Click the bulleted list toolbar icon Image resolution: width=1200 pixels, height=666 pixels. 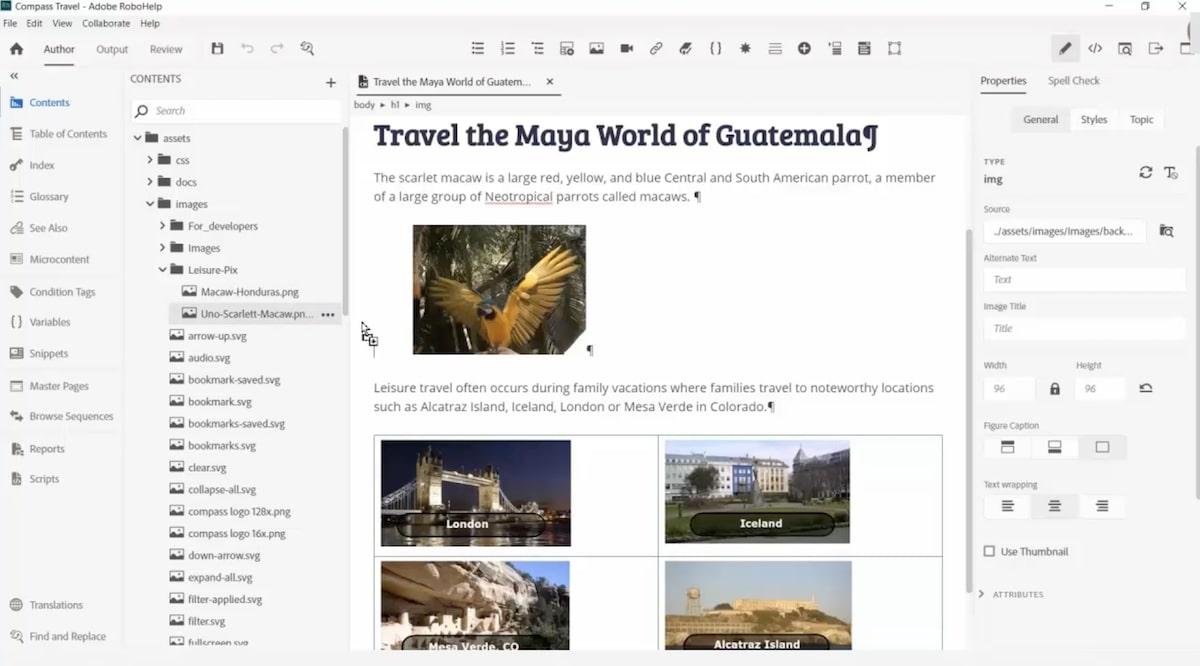tap(478, 48)
